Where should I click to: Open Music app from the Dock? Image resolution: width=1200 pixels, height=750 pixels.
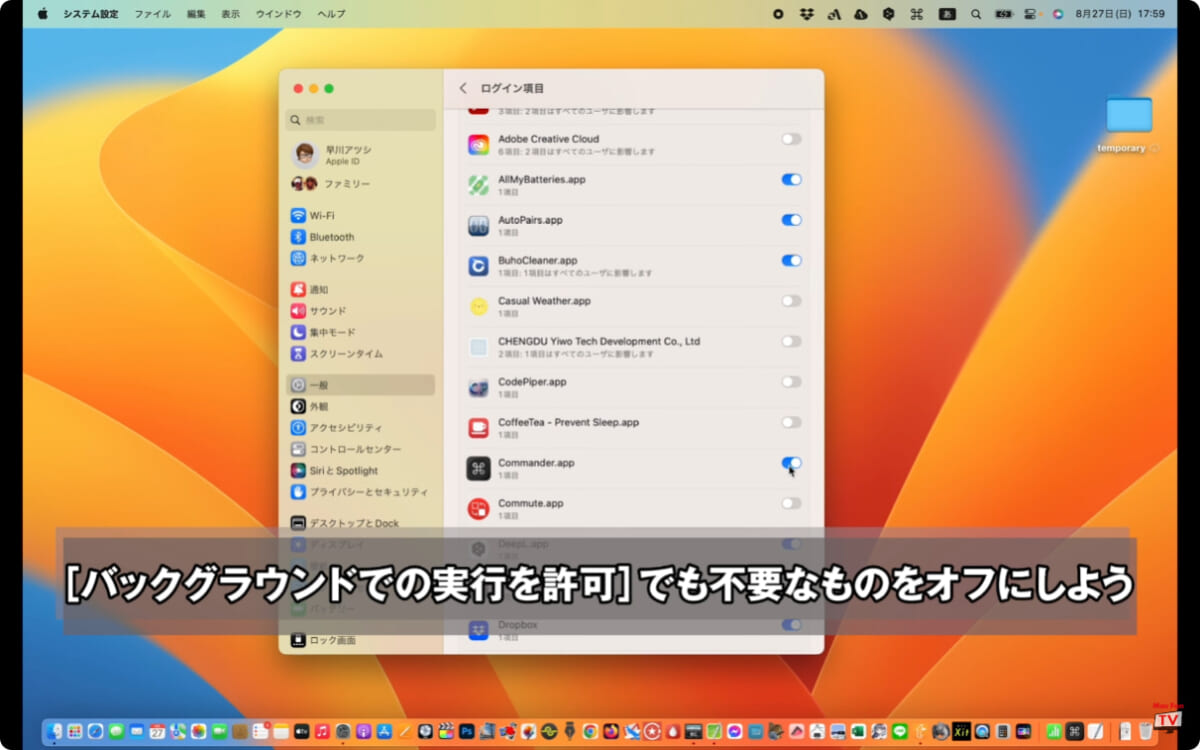click(322, 731)
